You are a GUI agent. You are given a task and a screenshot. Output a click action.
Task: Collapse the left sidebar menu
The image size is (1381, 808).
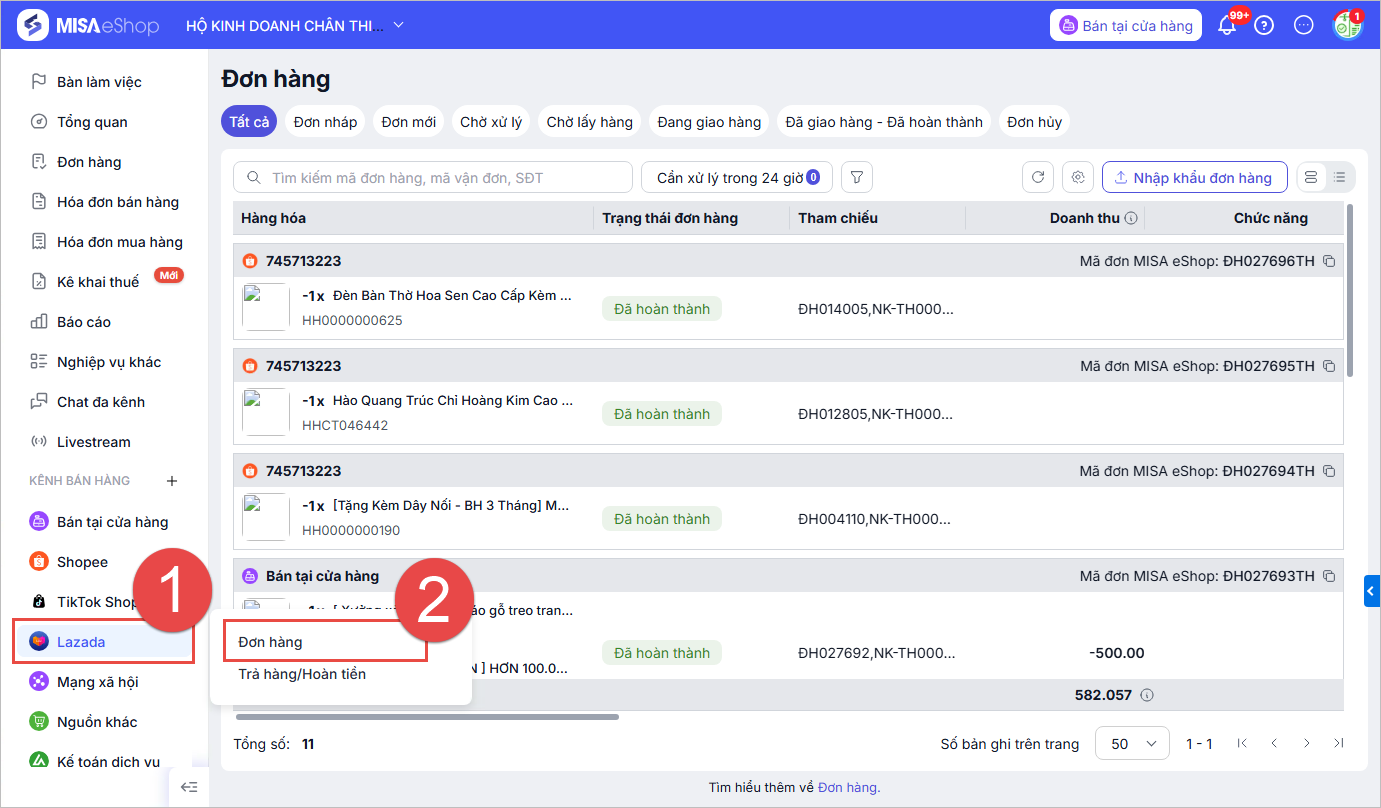(189, 787)
